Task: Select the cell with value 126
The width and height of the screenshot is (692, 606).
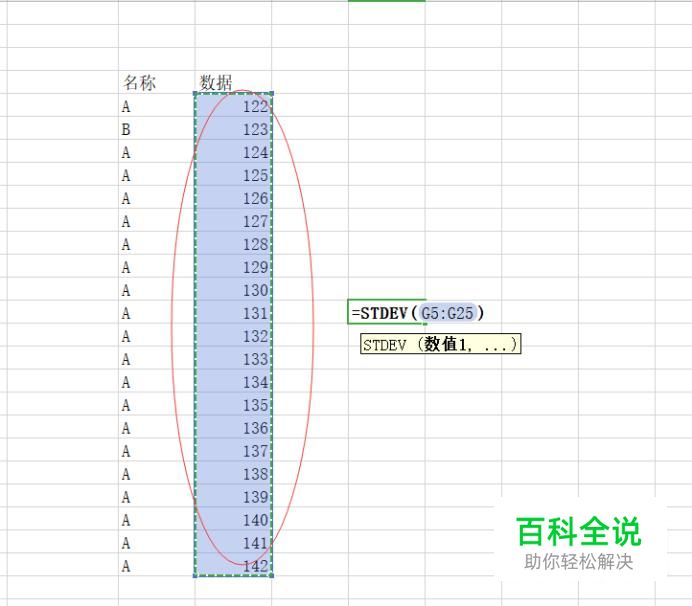Action: click(x=233, y=198)
